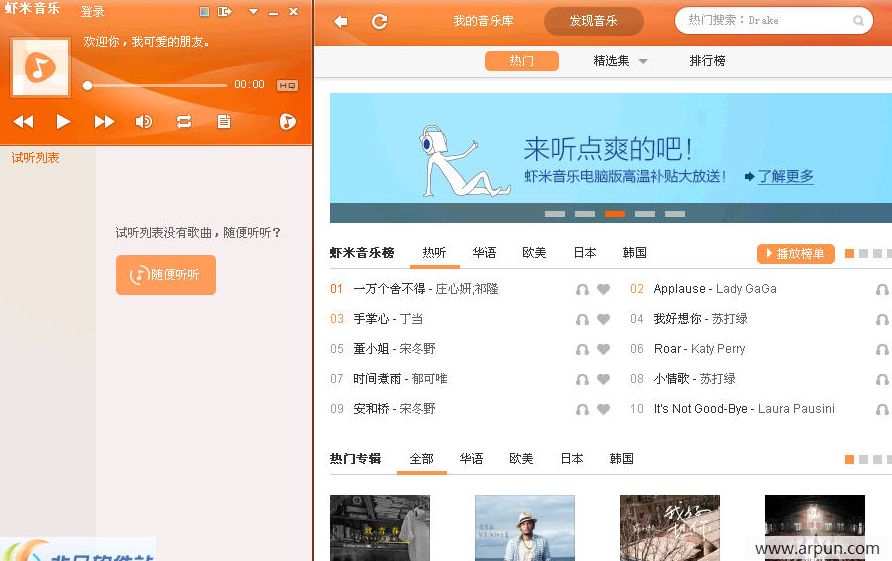
Task: Select the fifth banner slide indicator
Action: [x=675, y=214]
